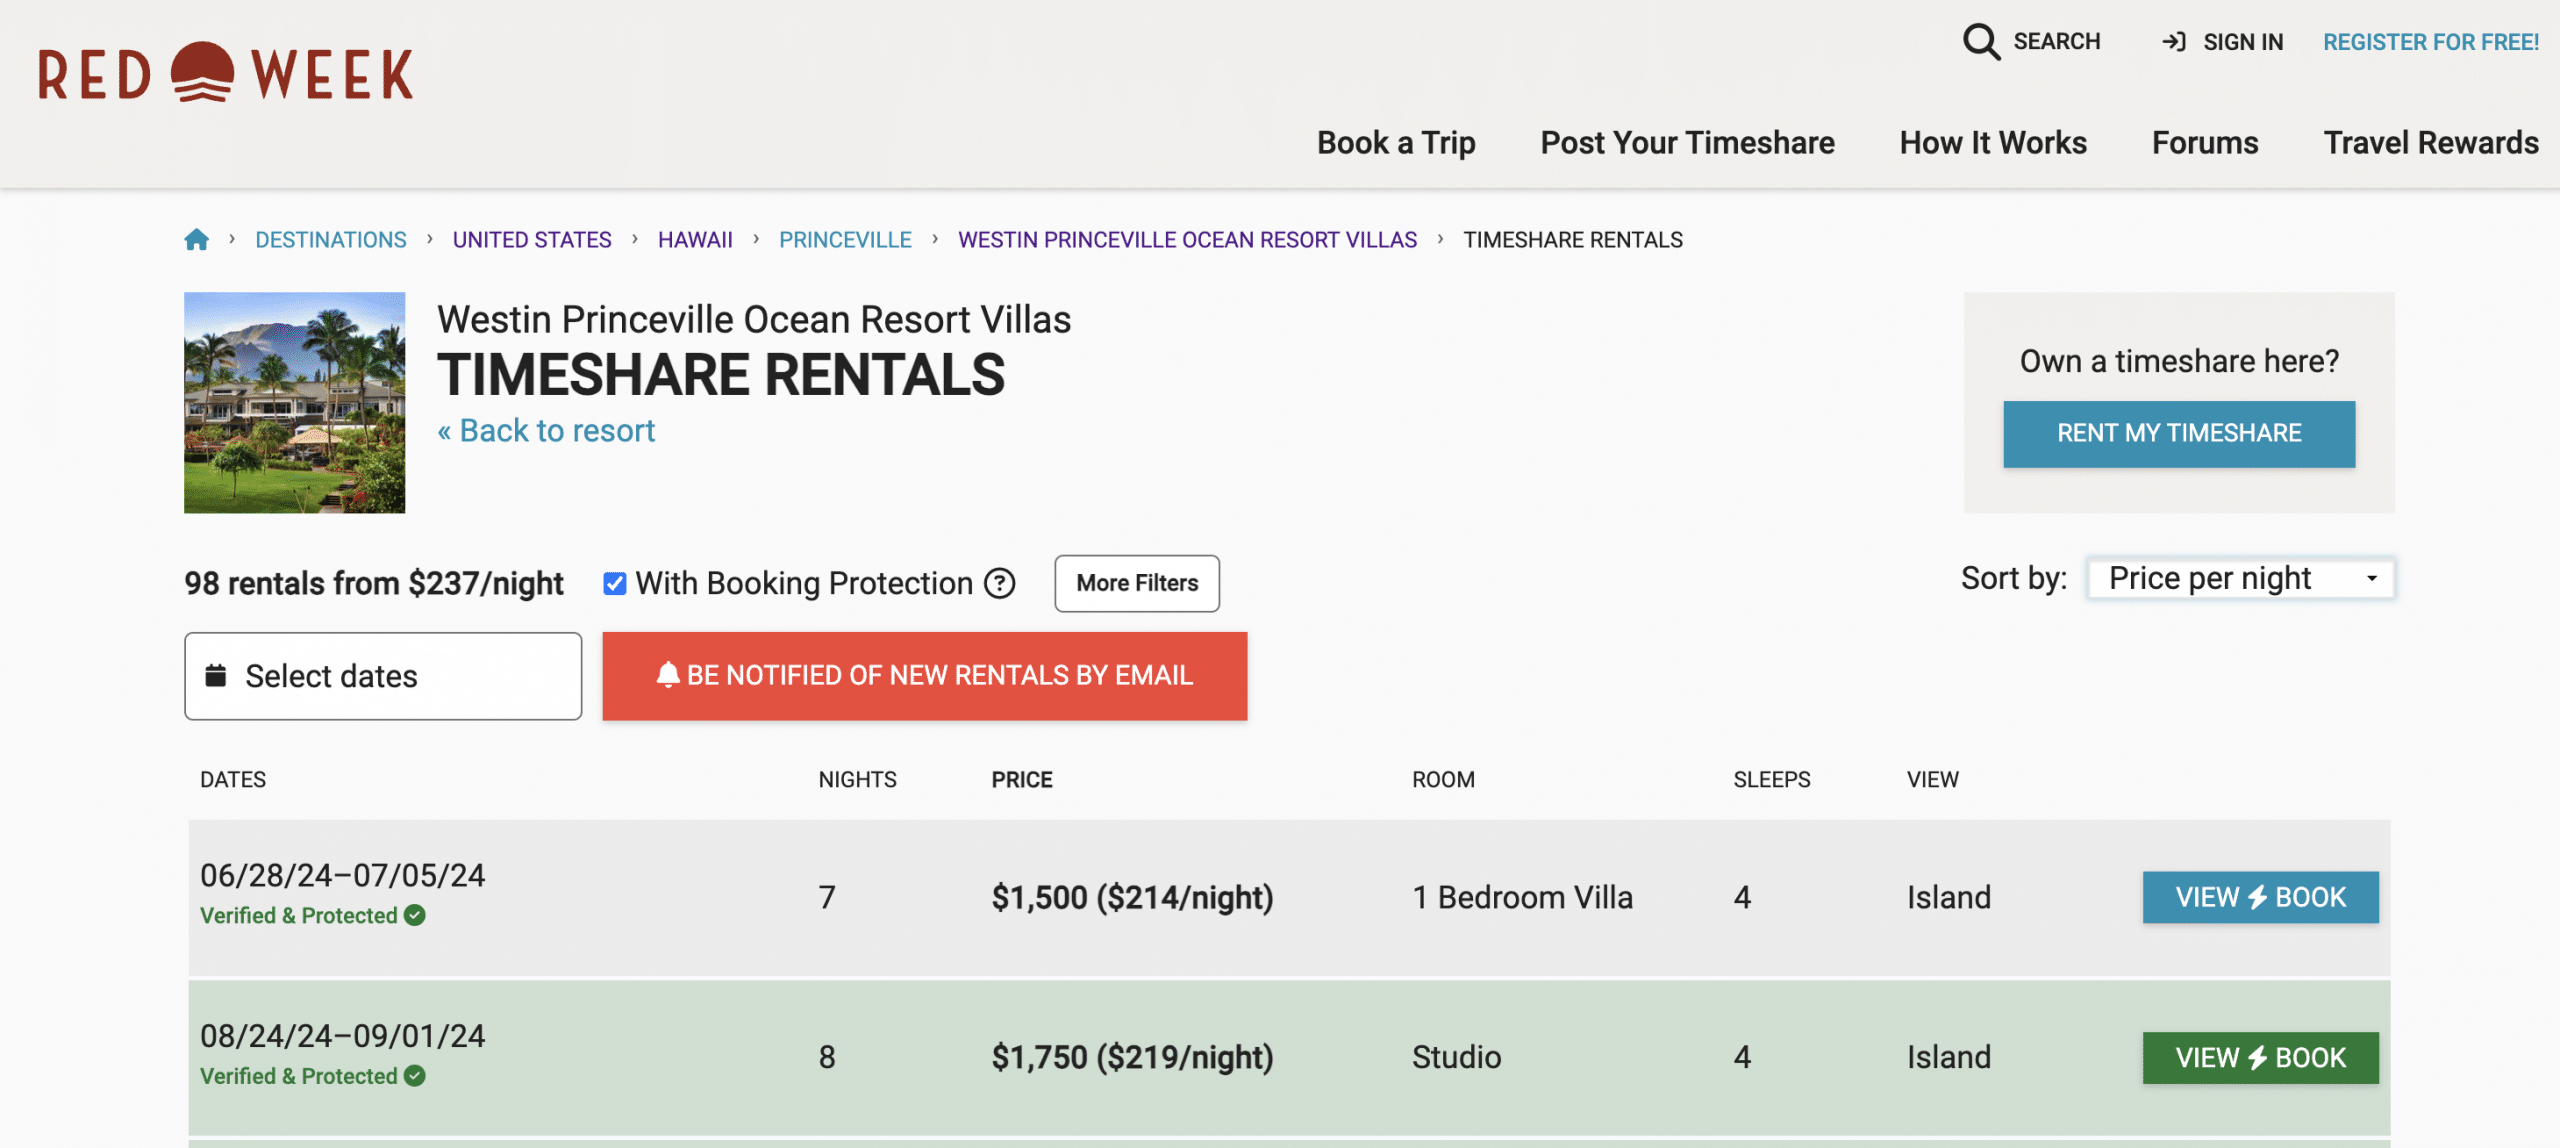
Task: Go to the Princeville breadcrumb link
Action: pos(845,240)
